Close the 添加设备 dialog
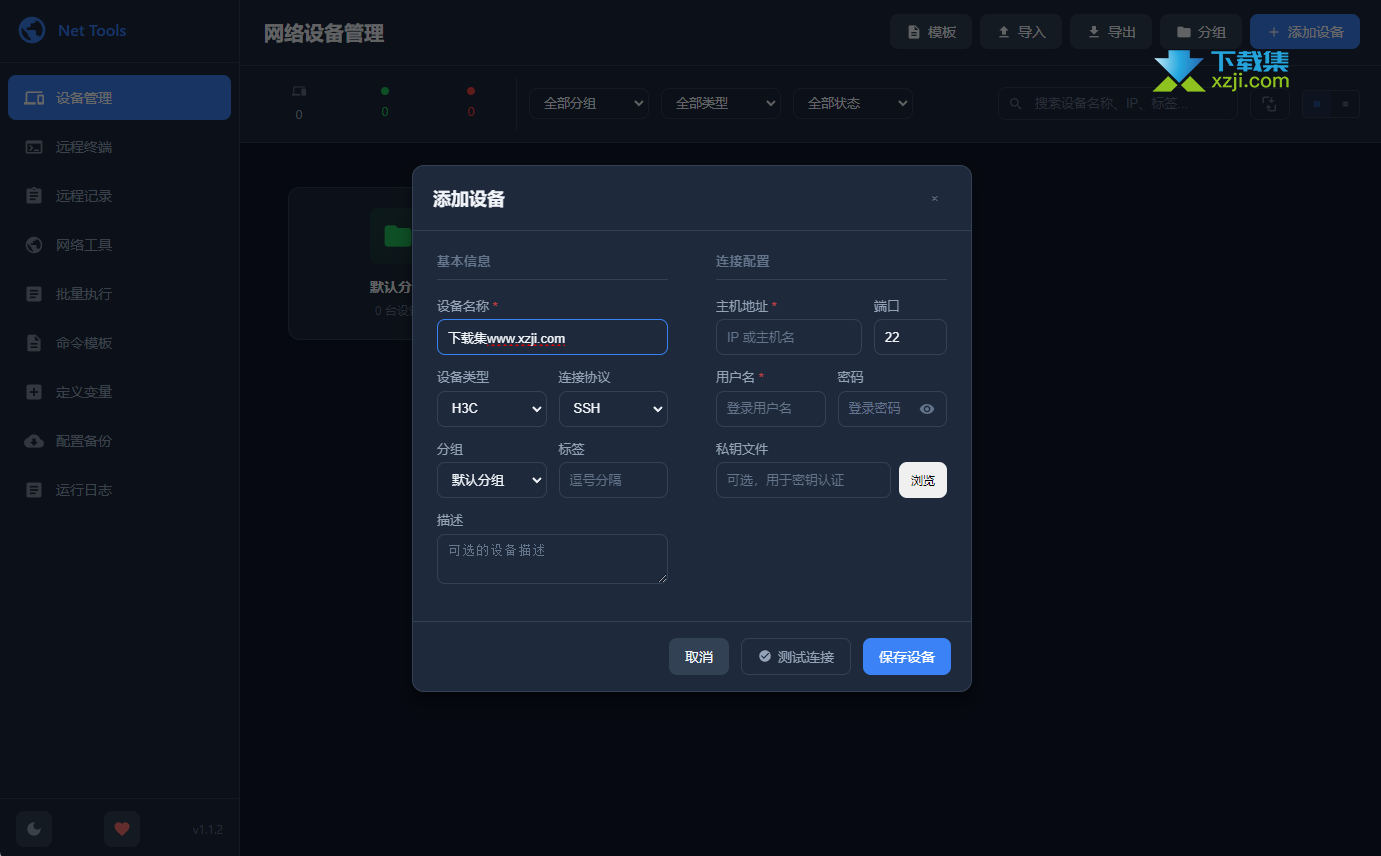Screen dimensions: 1381x856 pyautogui.click(x=934, y=199)
